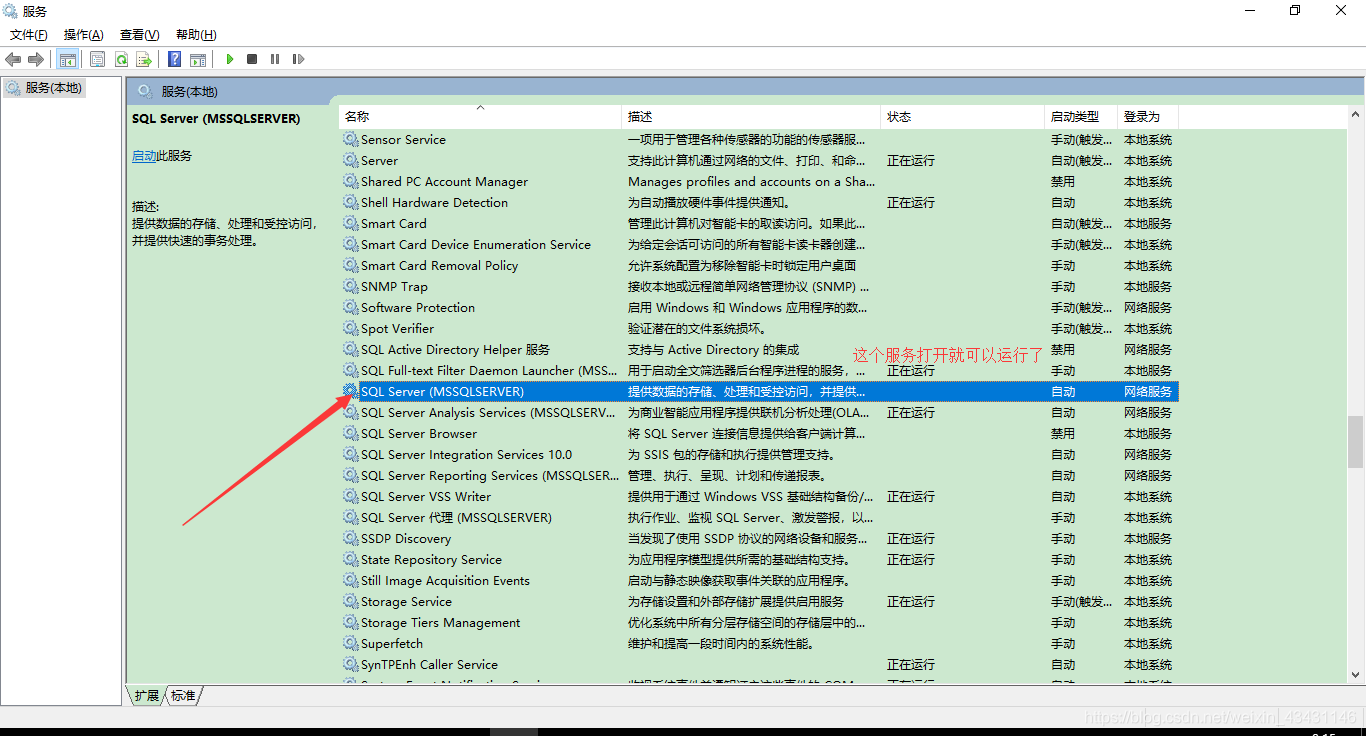Screen dimensions: 1366x736
Task: Select SQL Server Integration Services 10.0 row
Action: 759,454
